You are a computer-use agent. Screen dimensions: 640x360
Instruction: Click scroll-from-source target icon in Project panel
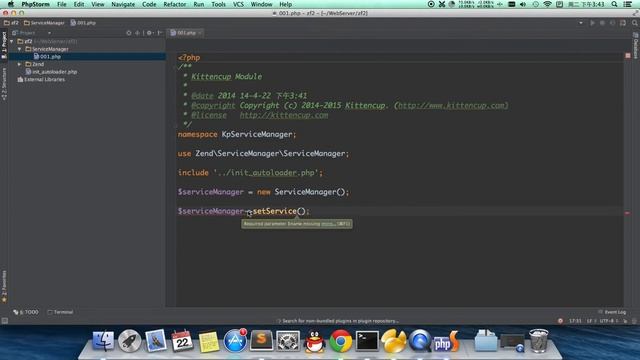point(129,33)
